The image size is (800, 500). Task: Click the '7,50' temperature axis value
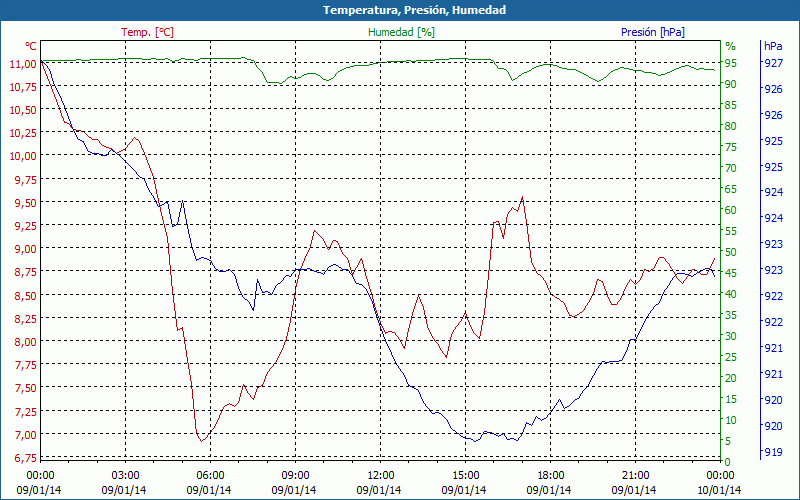26,388
